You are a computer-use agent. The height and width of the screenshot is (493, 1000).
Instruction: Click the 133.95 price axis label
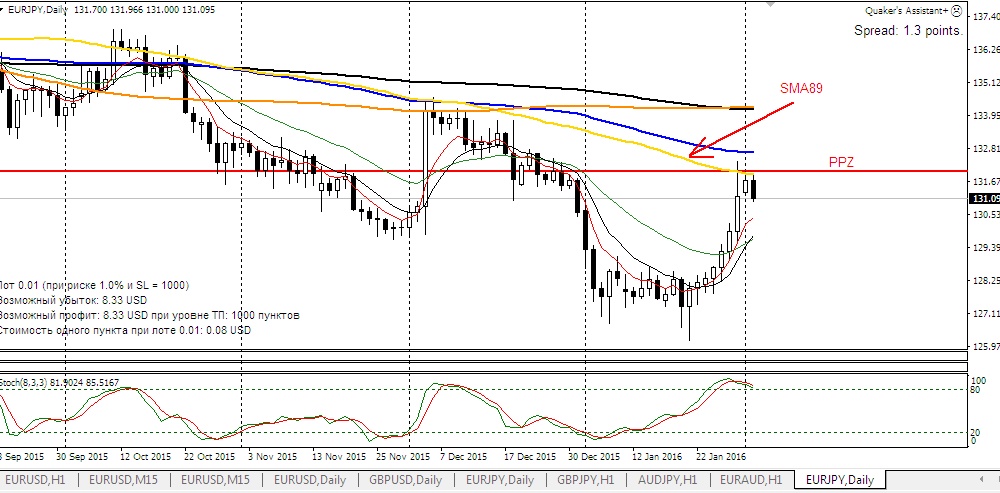click(986, 115)
